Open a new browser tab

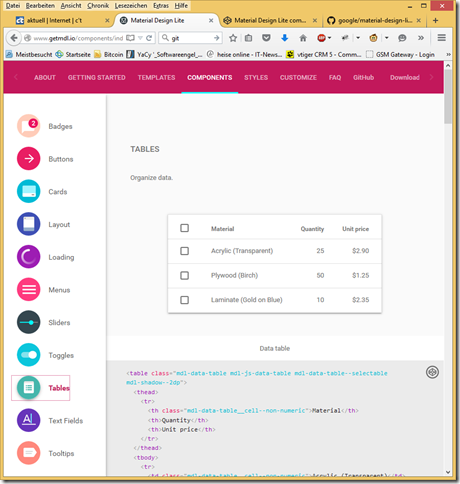click(435, 20)
